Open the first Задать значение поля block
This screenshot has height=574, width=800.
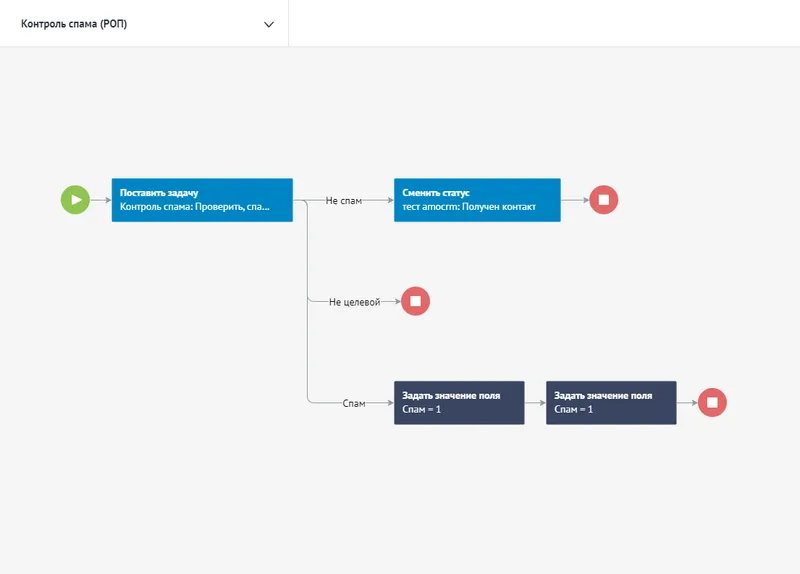pos(459,402)
